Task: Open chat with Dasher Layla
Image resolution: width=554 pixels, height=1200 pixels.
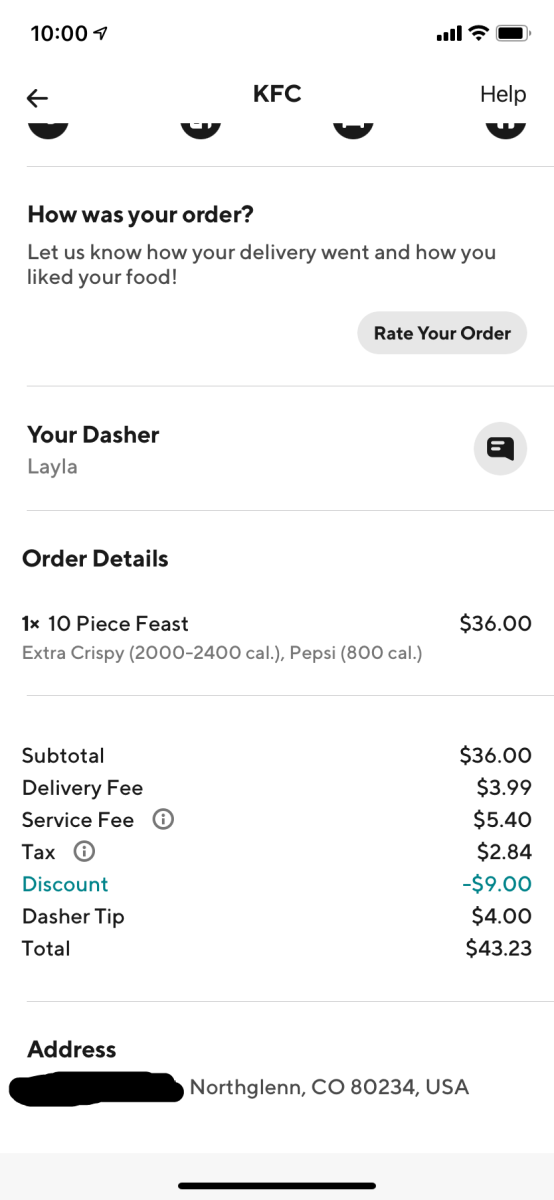Action: click(500, 448)
